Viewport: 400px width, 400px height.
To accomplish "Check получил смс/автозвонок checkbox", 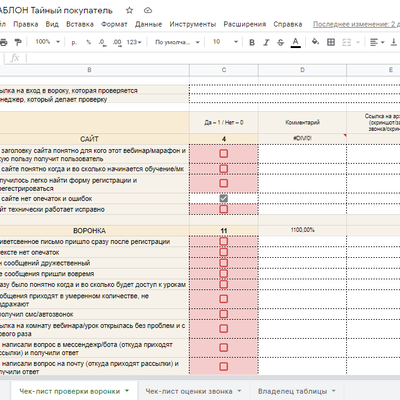I will click(x=224, y=314).
